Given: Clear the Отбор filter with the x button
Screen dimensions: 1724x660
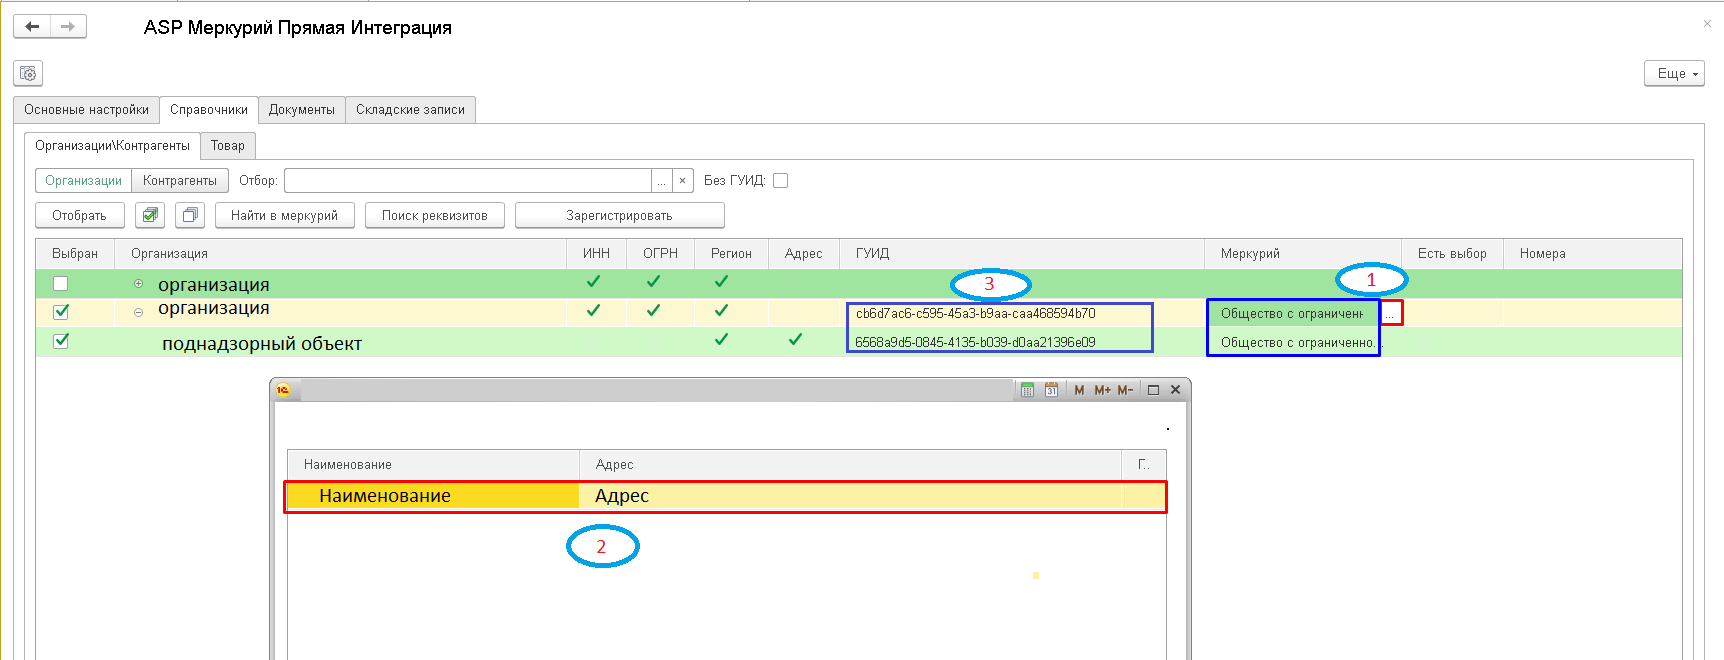Looking at the screenshot, I should [x=682, y=181].
